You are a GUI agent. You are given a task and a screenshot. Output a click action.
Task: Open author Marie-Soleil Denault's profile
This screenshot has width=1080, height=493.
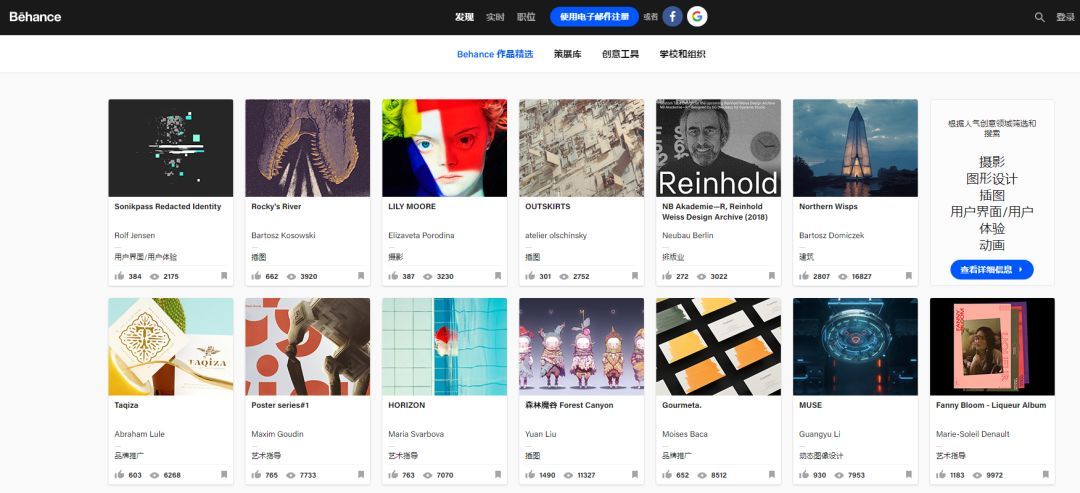click(x=973, y=434)
